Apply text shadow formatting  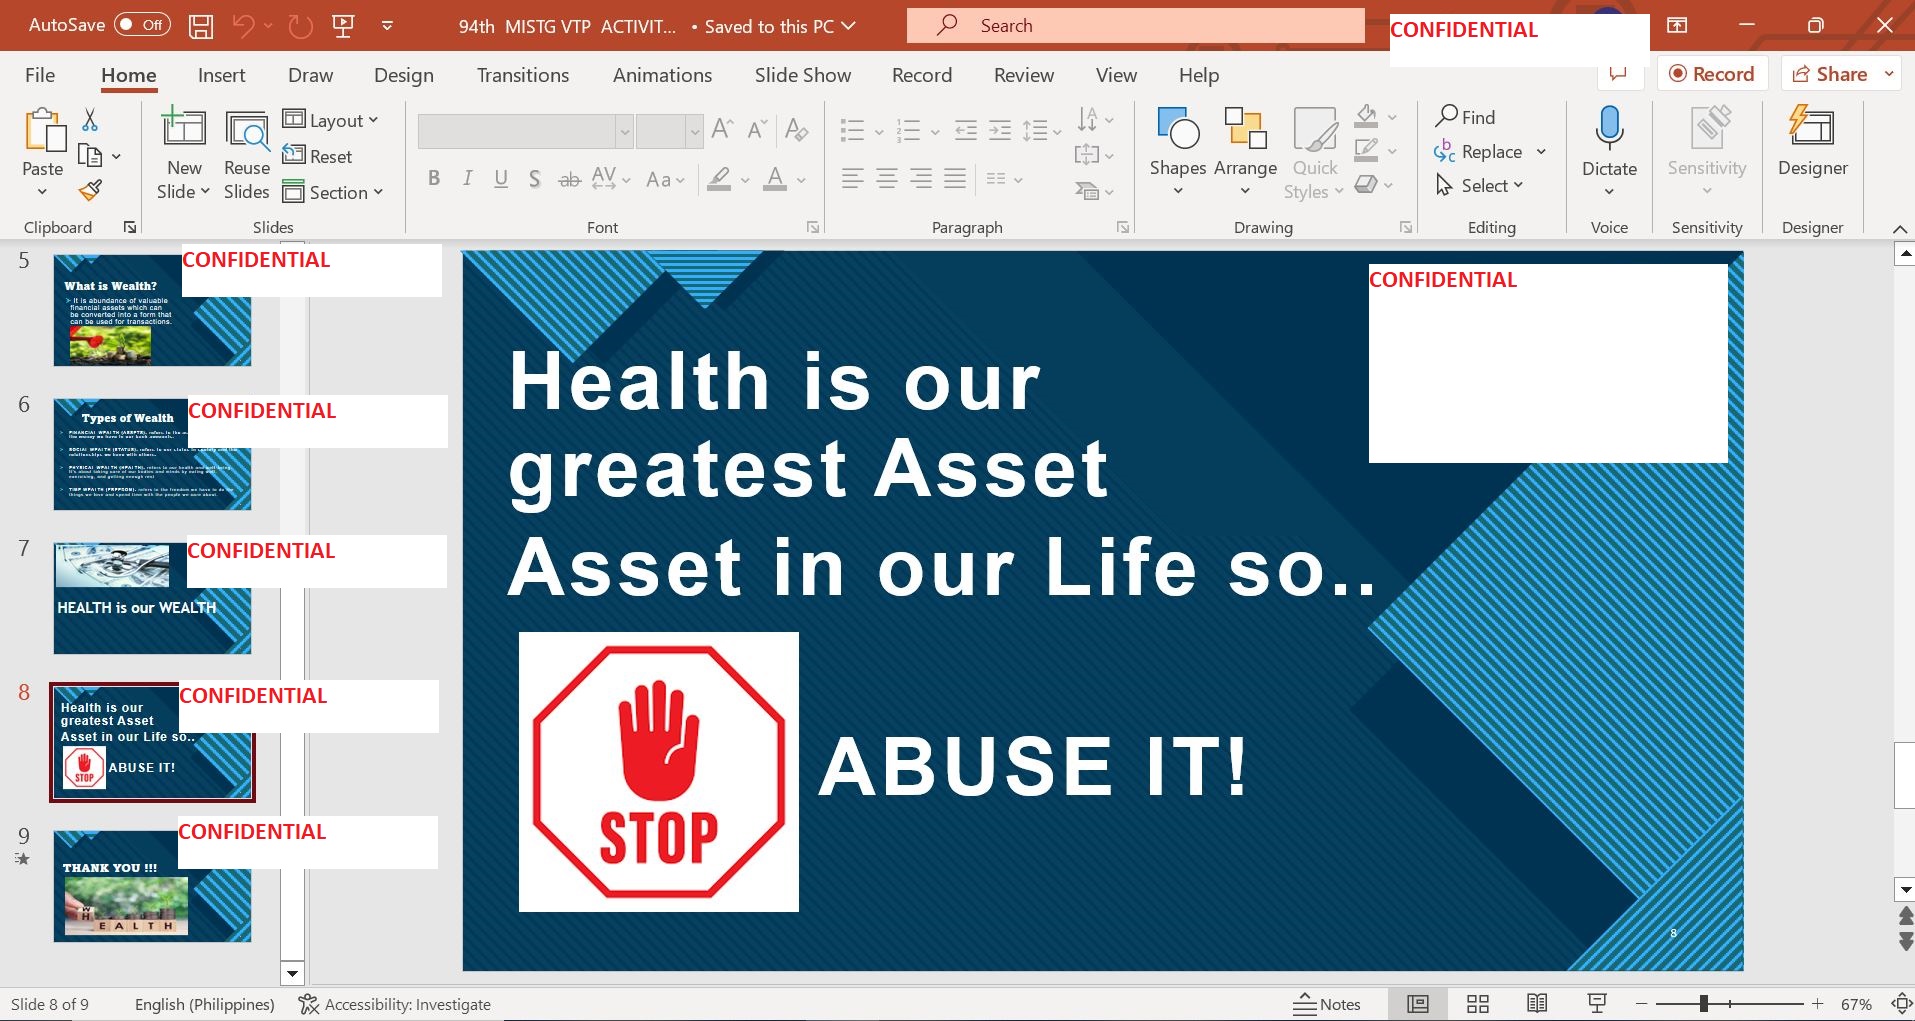click(x=535, y=179)
